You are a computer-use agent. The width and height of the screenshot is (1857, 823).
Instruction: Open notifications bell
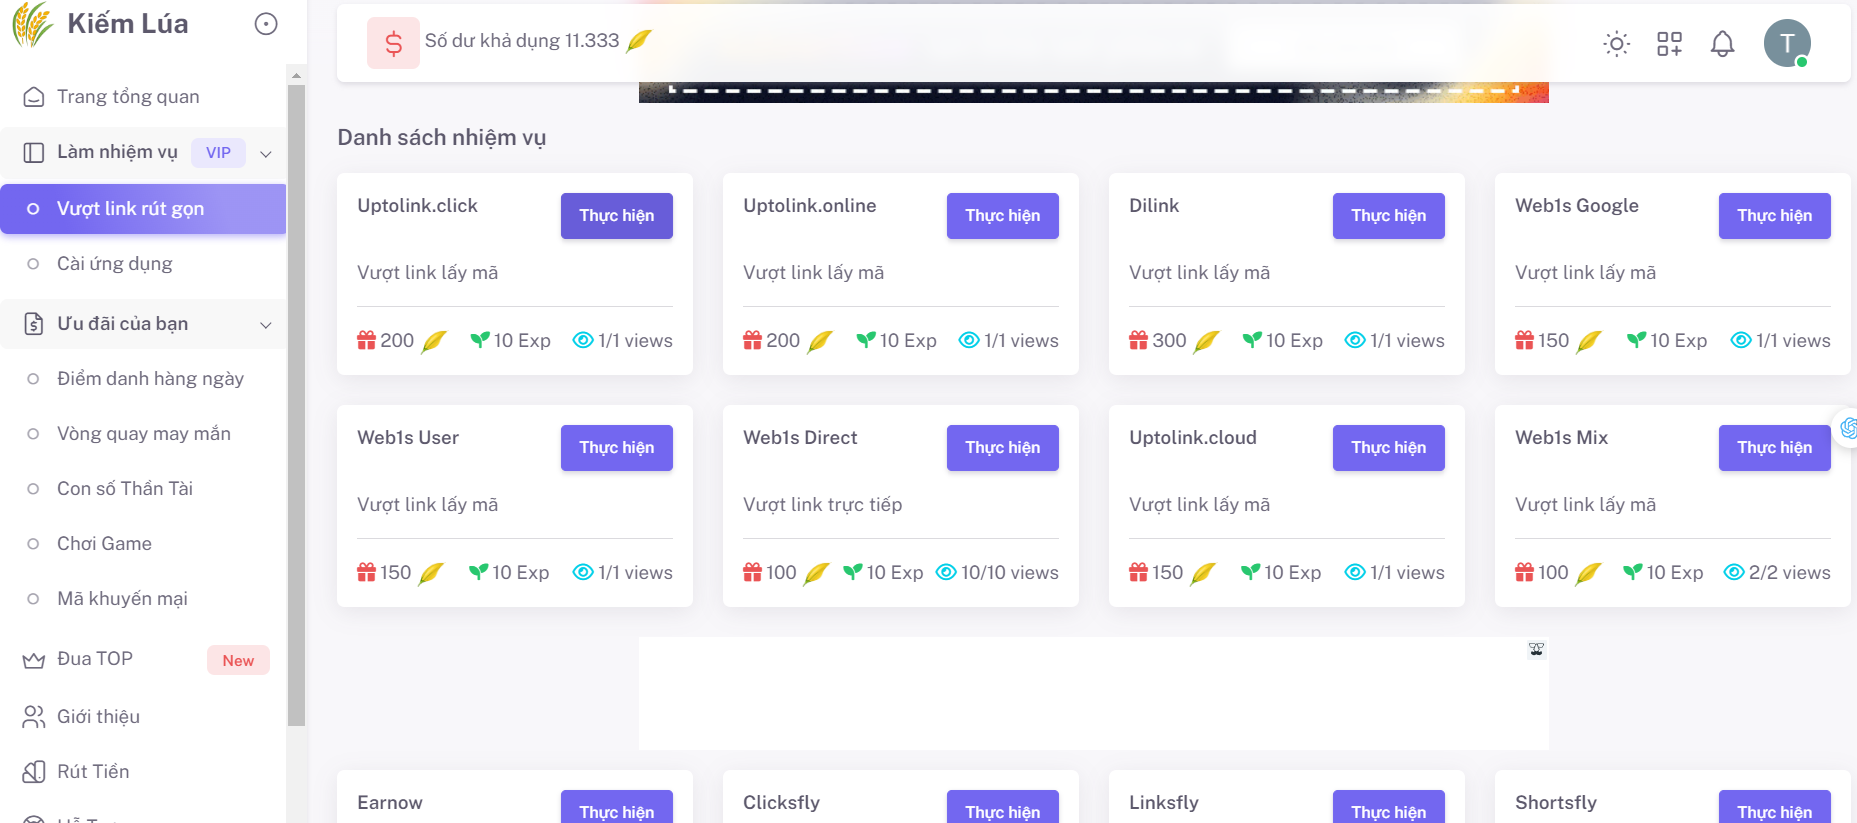point(1722,43)
